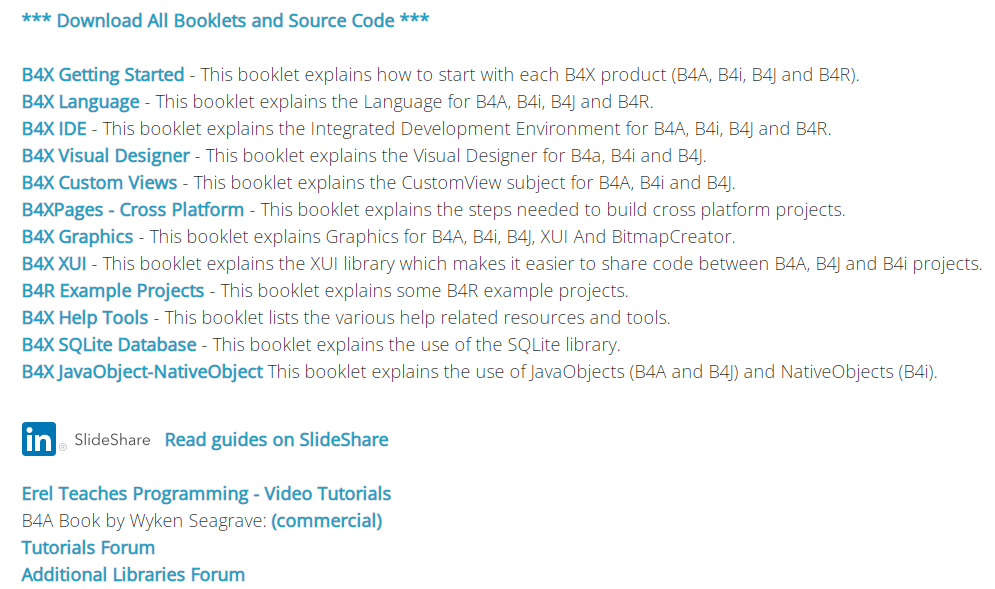This screenshot has height=589, width=995.
Task: Open Download All Booklets and Source Code
Action: (x=225, y=20)
